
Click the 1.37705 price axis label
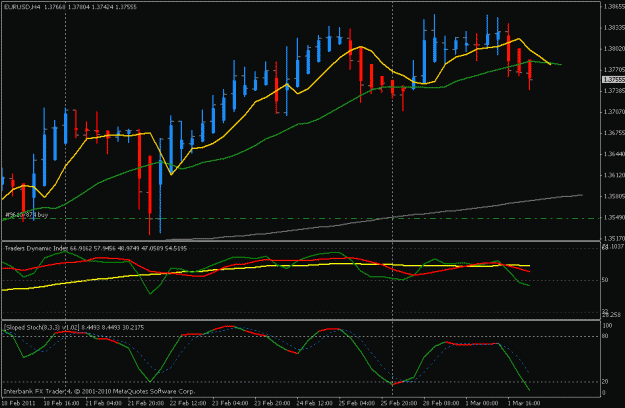pyautogui.click(x=614, y=70)
